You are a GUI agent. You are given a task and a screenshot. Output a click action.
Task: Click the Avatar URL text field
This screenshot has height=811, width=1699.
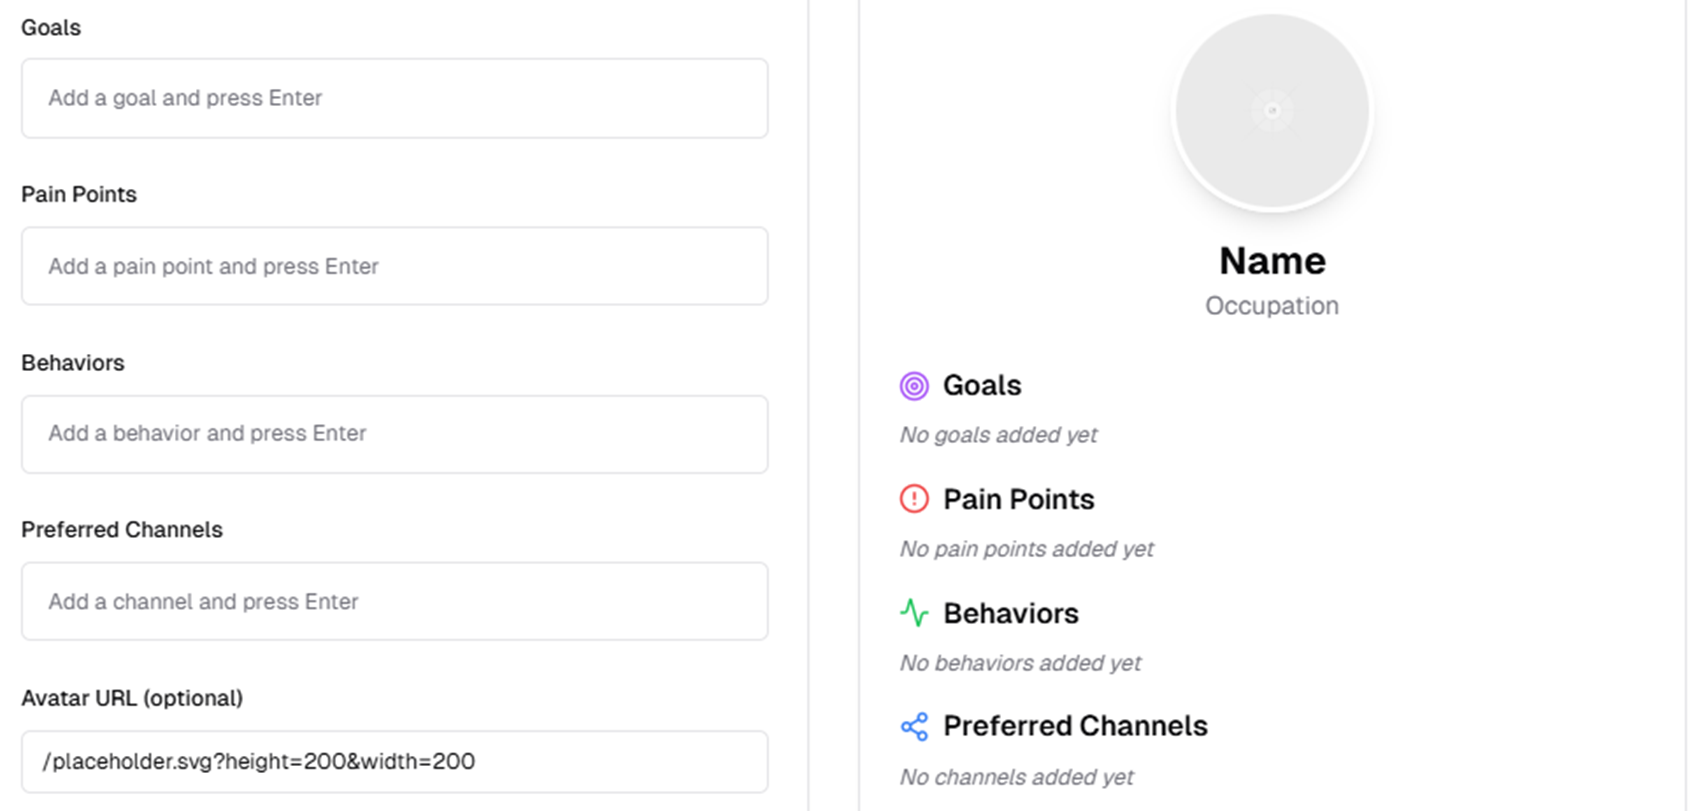pyautogui.click(x=395, y=762)
